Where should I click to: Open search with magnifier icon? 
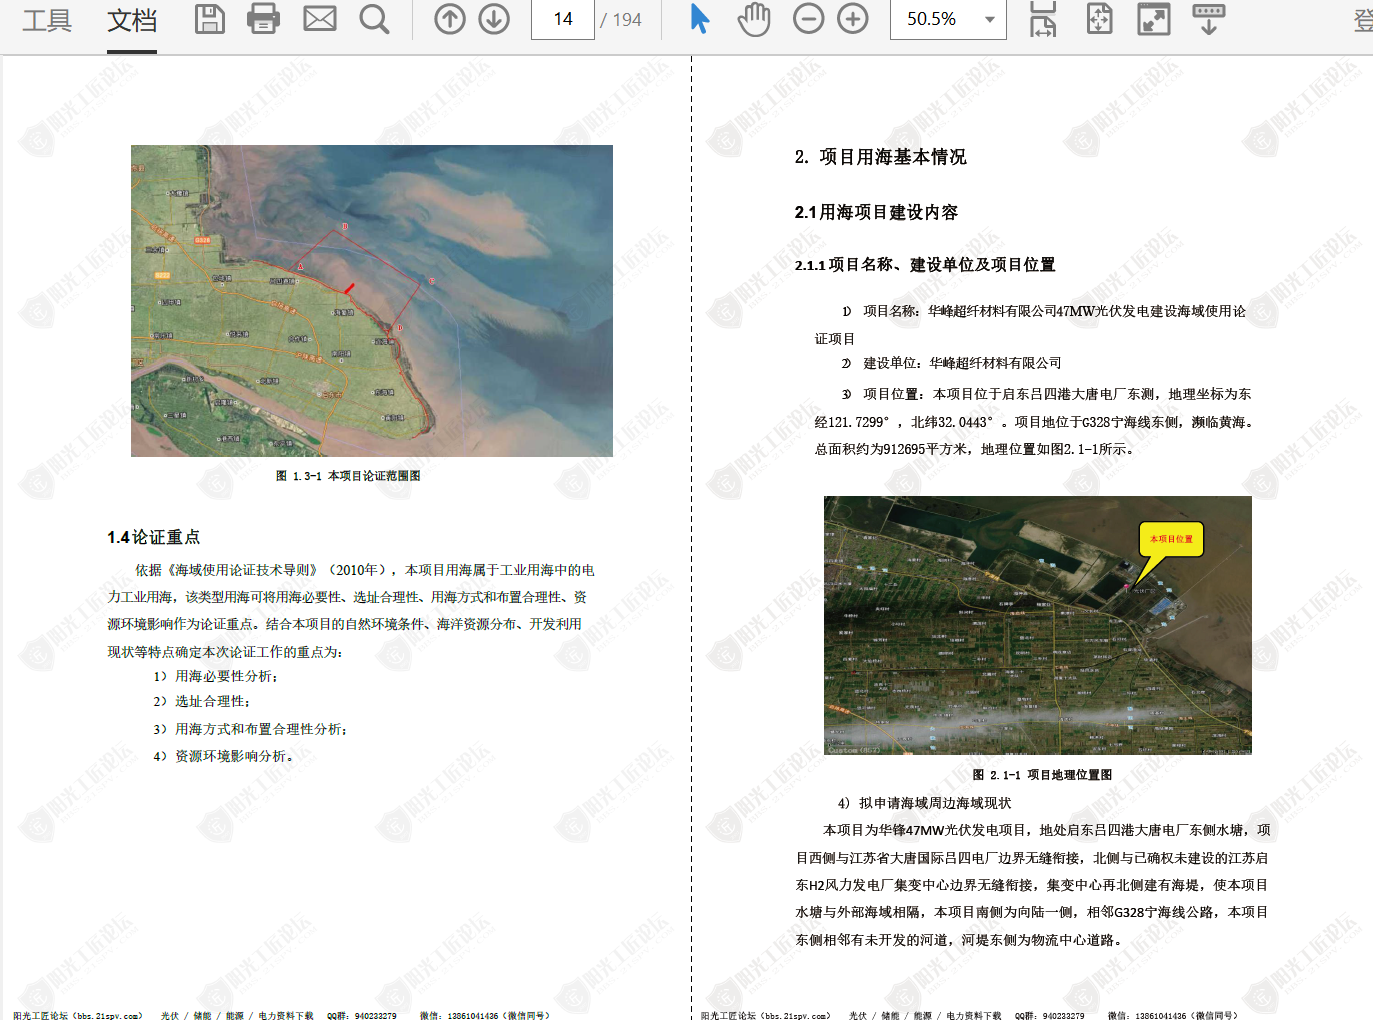tap(374, 19)
